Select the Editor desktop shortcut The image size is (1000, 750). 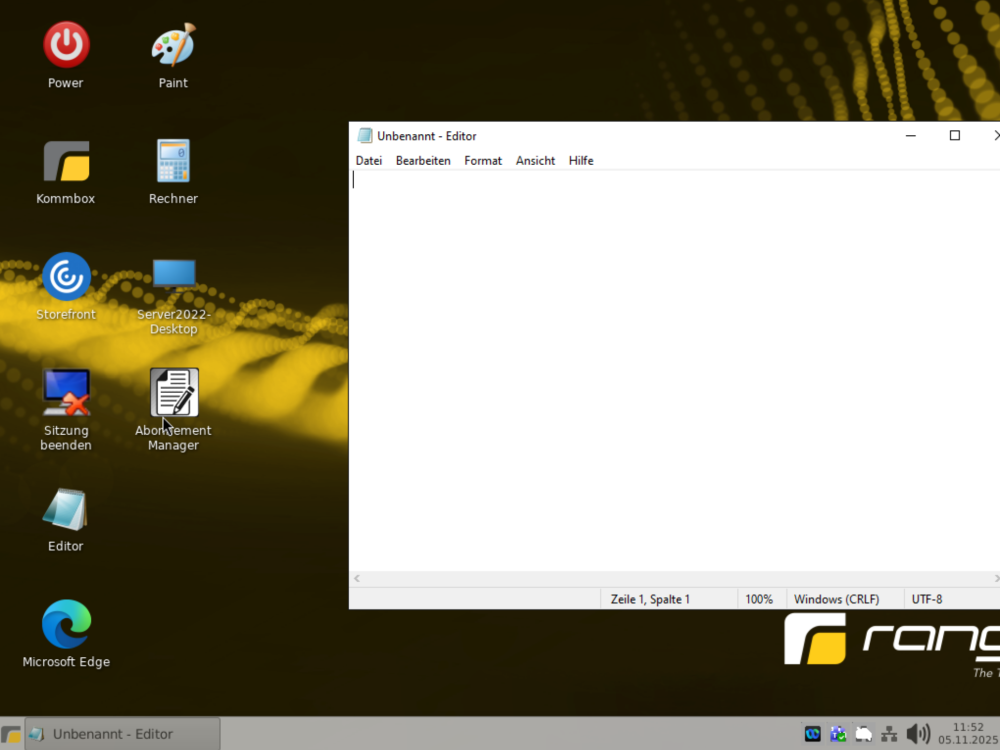(66, 510)
